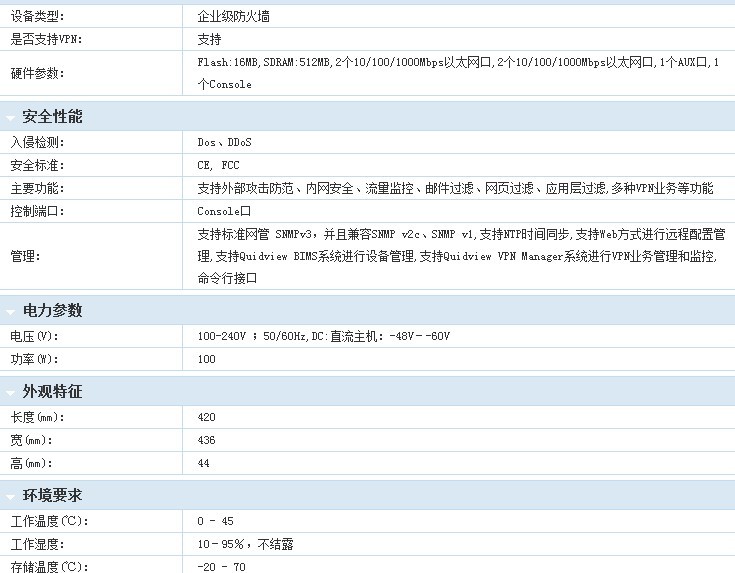Click the 设备类型 row label
Viewport: 735px width, 573px height.
pos(36,16)
